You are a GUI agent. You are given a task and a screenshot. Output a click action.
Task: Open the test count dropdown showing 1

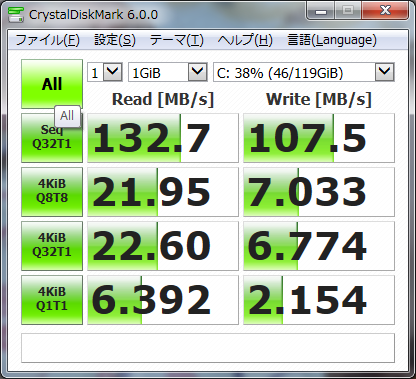[105, 72]
